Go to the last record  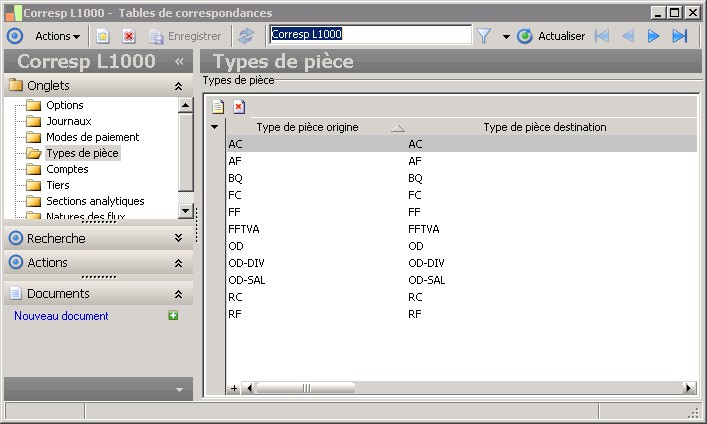679,36
